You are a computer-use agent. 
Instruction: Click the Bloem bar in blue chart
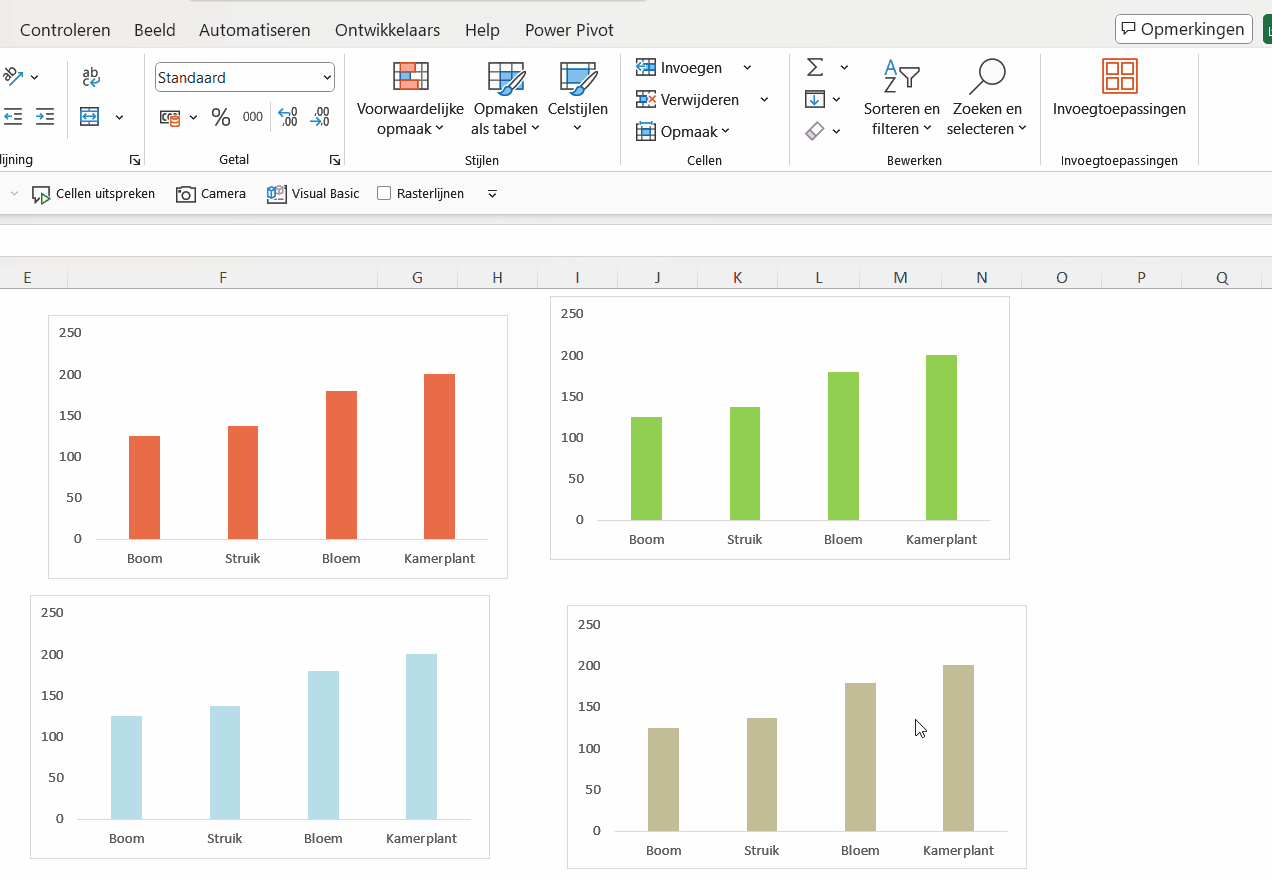(323, 746)
